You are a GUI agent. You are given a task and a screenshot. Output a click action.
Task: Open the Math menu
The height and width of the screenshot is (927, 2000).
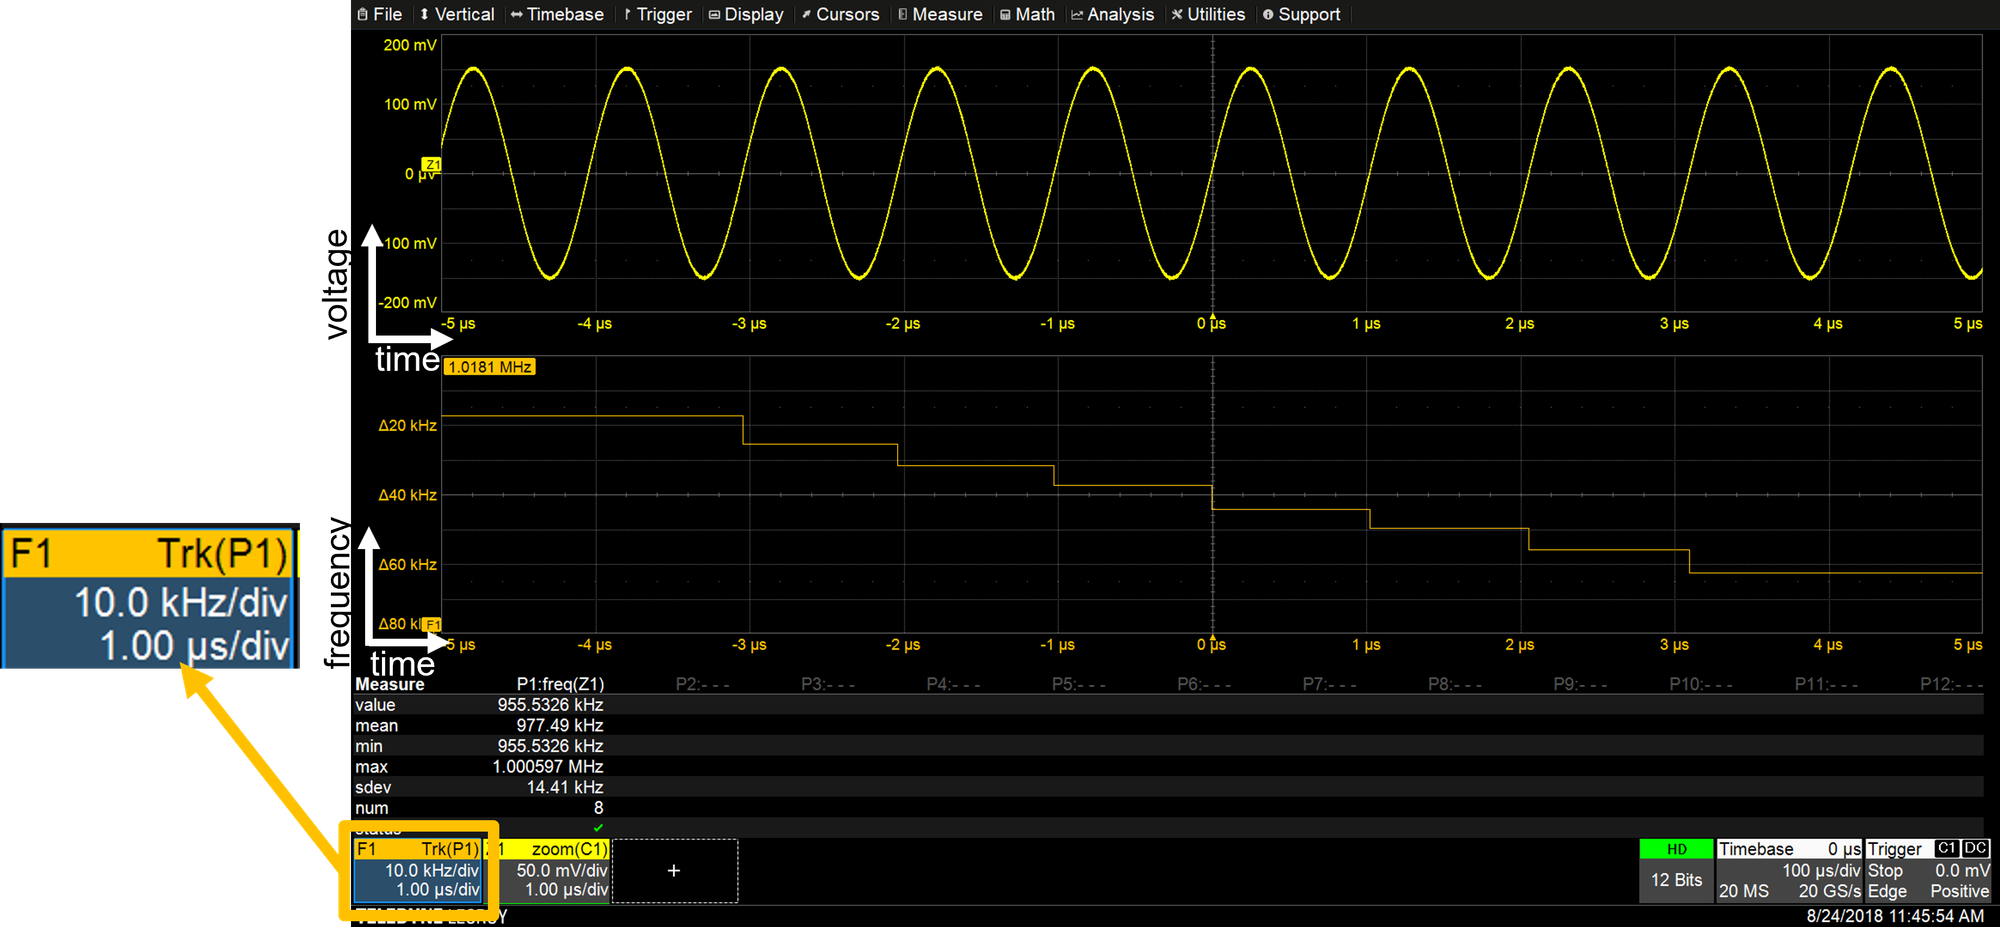[1027, 14]
